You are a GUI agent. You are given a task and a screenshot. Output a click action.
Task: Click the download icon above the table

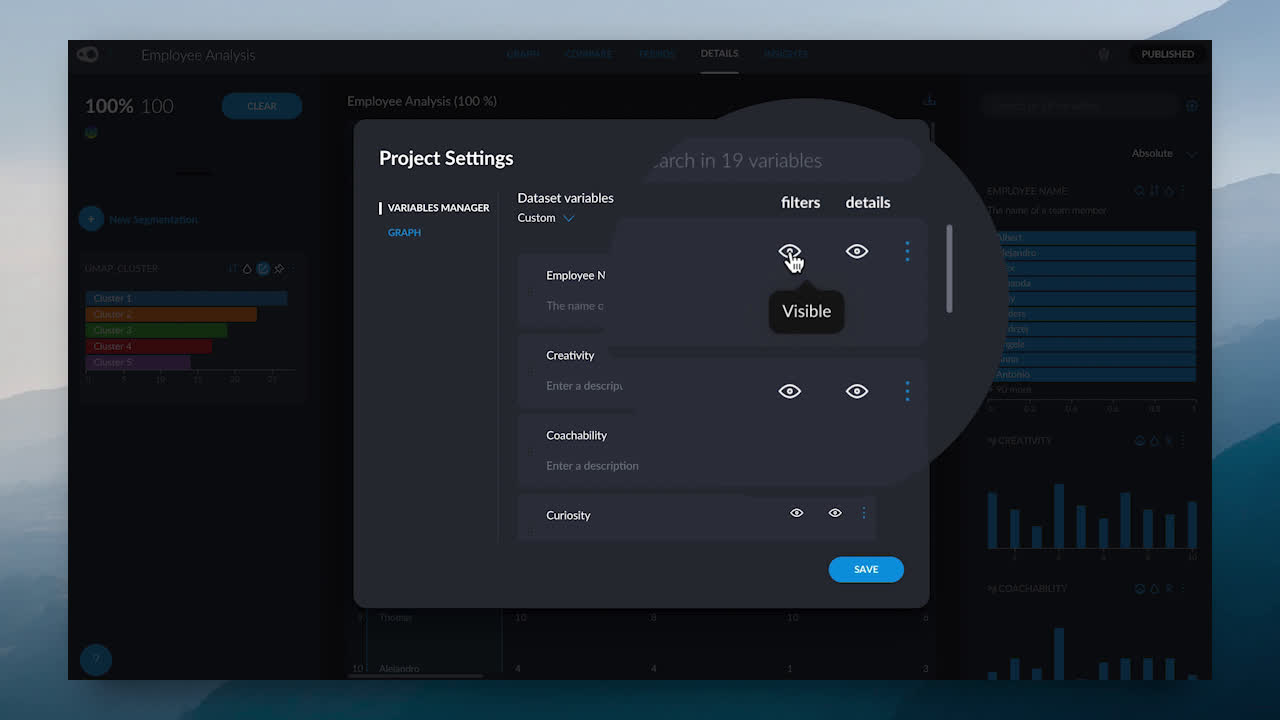pos(929,100)
